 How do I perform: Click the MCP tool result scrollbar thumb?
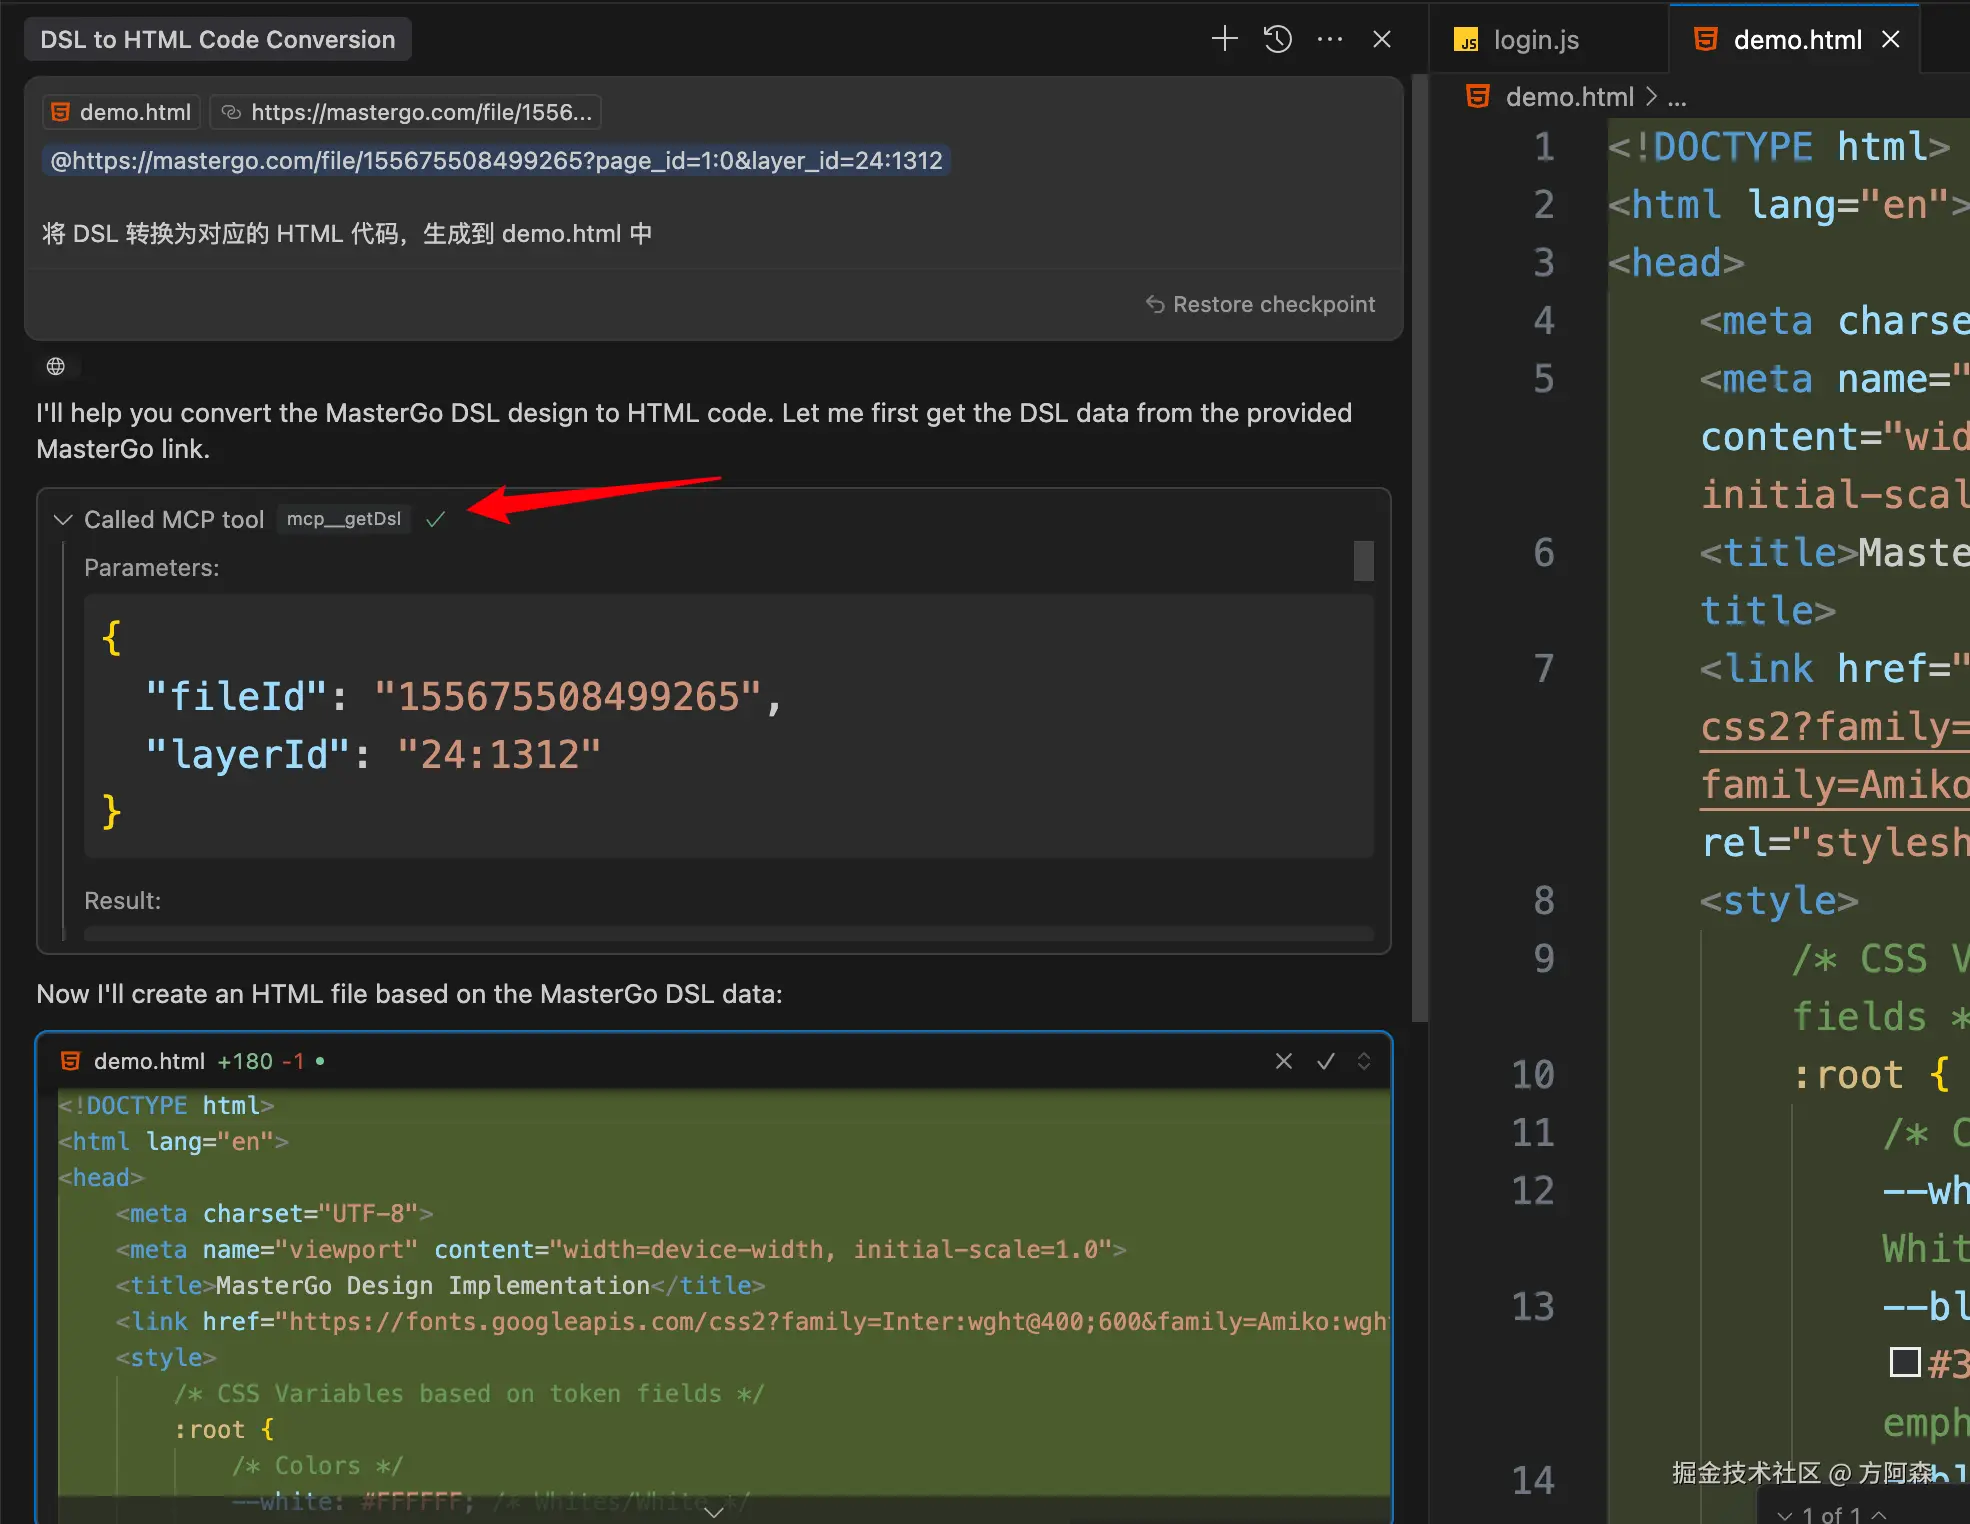1363,560
